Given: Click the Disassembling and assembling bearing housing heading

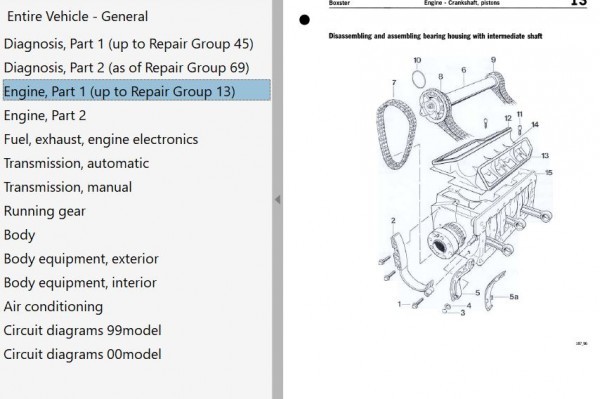Looking at the screenshot, I should tap(435, 36).
